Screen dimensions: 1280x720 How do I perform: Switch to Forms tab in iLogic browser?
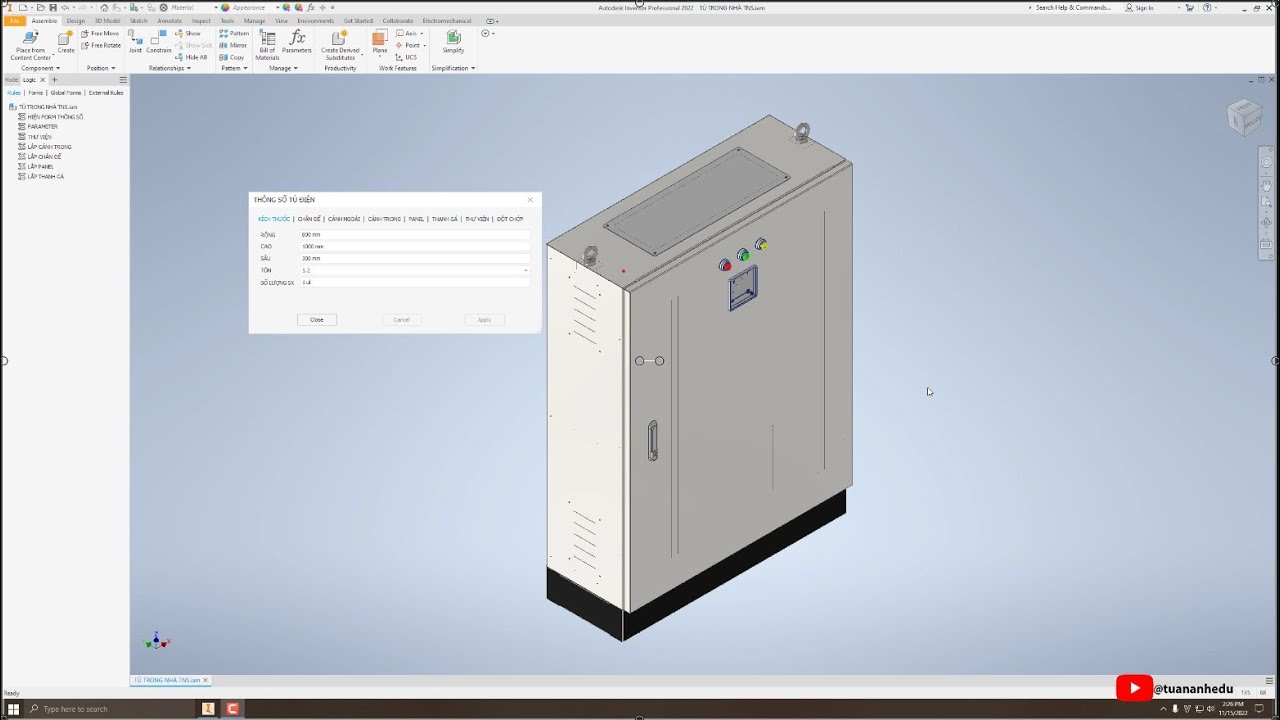[36, 92]
